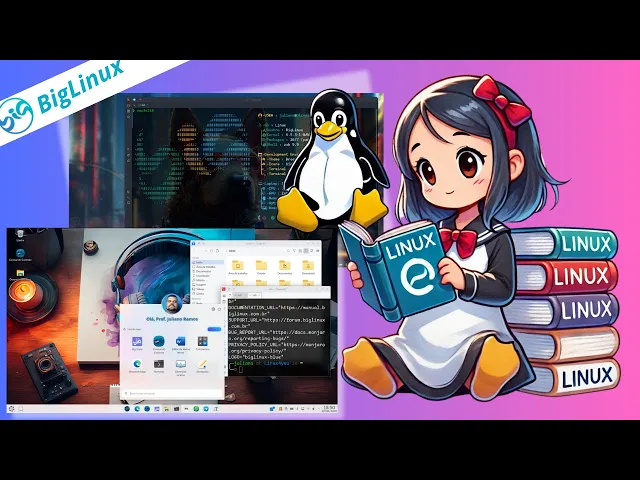Open the gear settings icon in launcher header
Viewport: 640px width, 480px height.
coord(213,309)
